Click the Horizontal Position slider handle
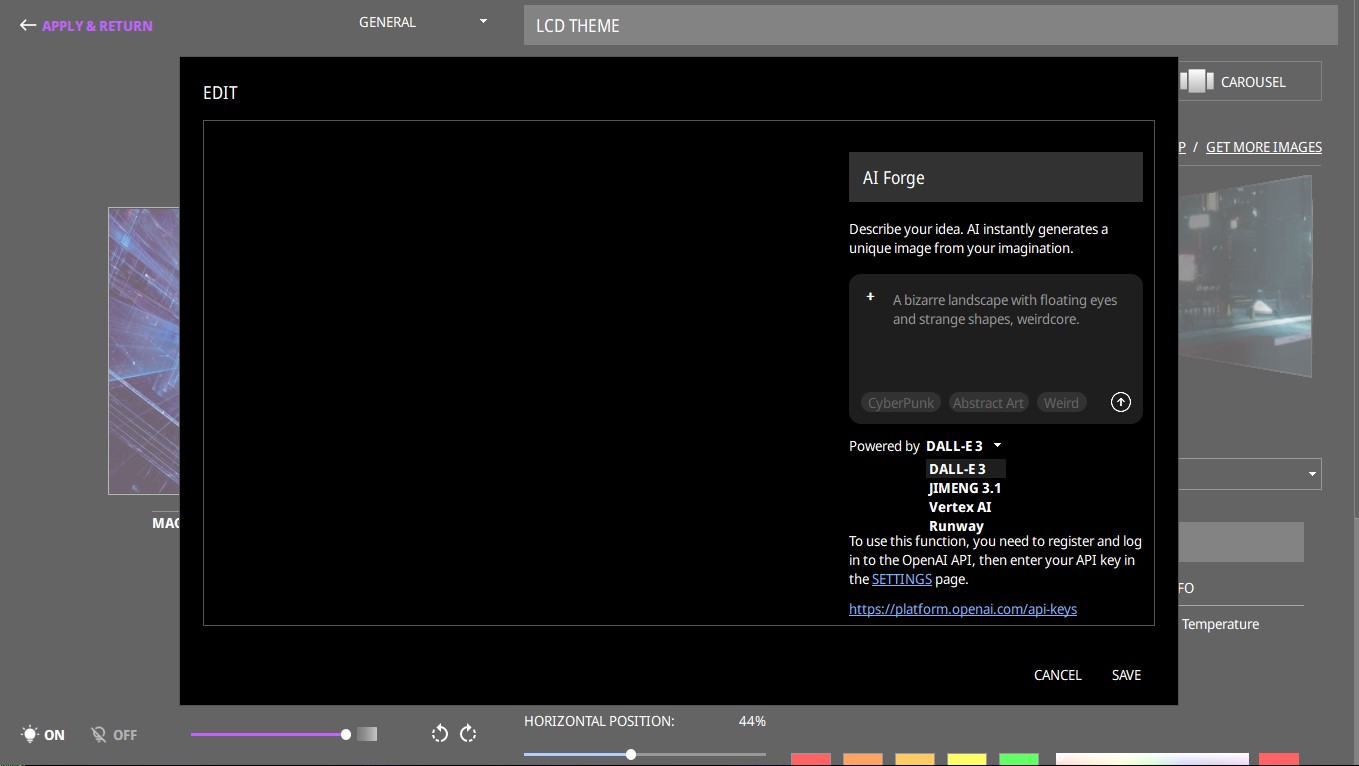The height and width of the screenshot is (766, 1359). tap(631, 755)
